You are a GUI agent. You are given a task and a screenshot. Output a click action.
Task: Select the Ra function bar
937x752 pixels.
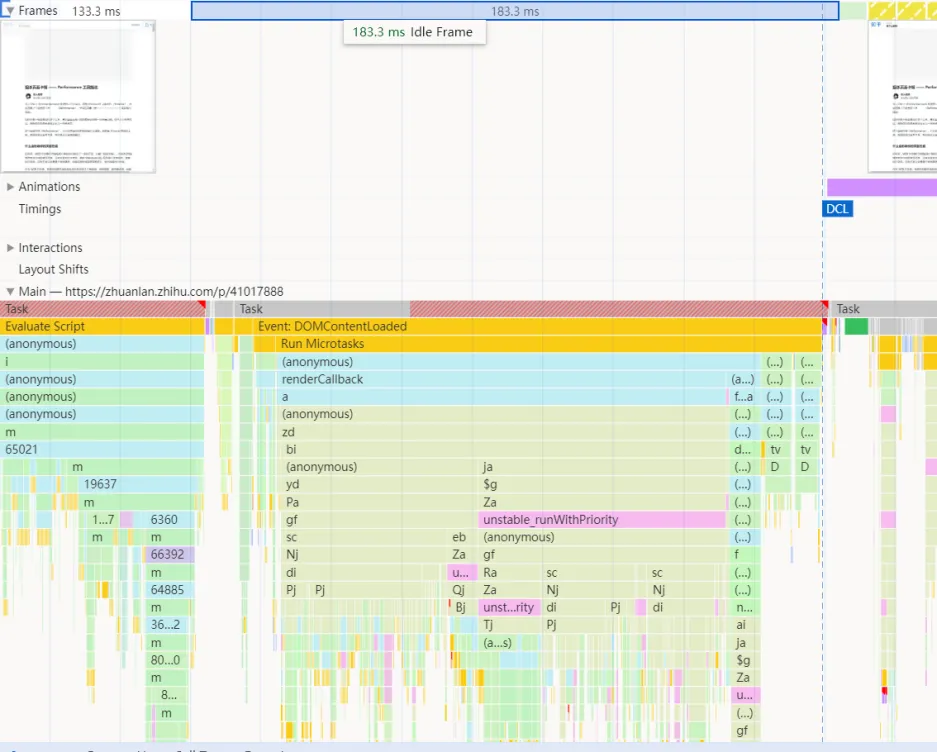click(510, 572)
